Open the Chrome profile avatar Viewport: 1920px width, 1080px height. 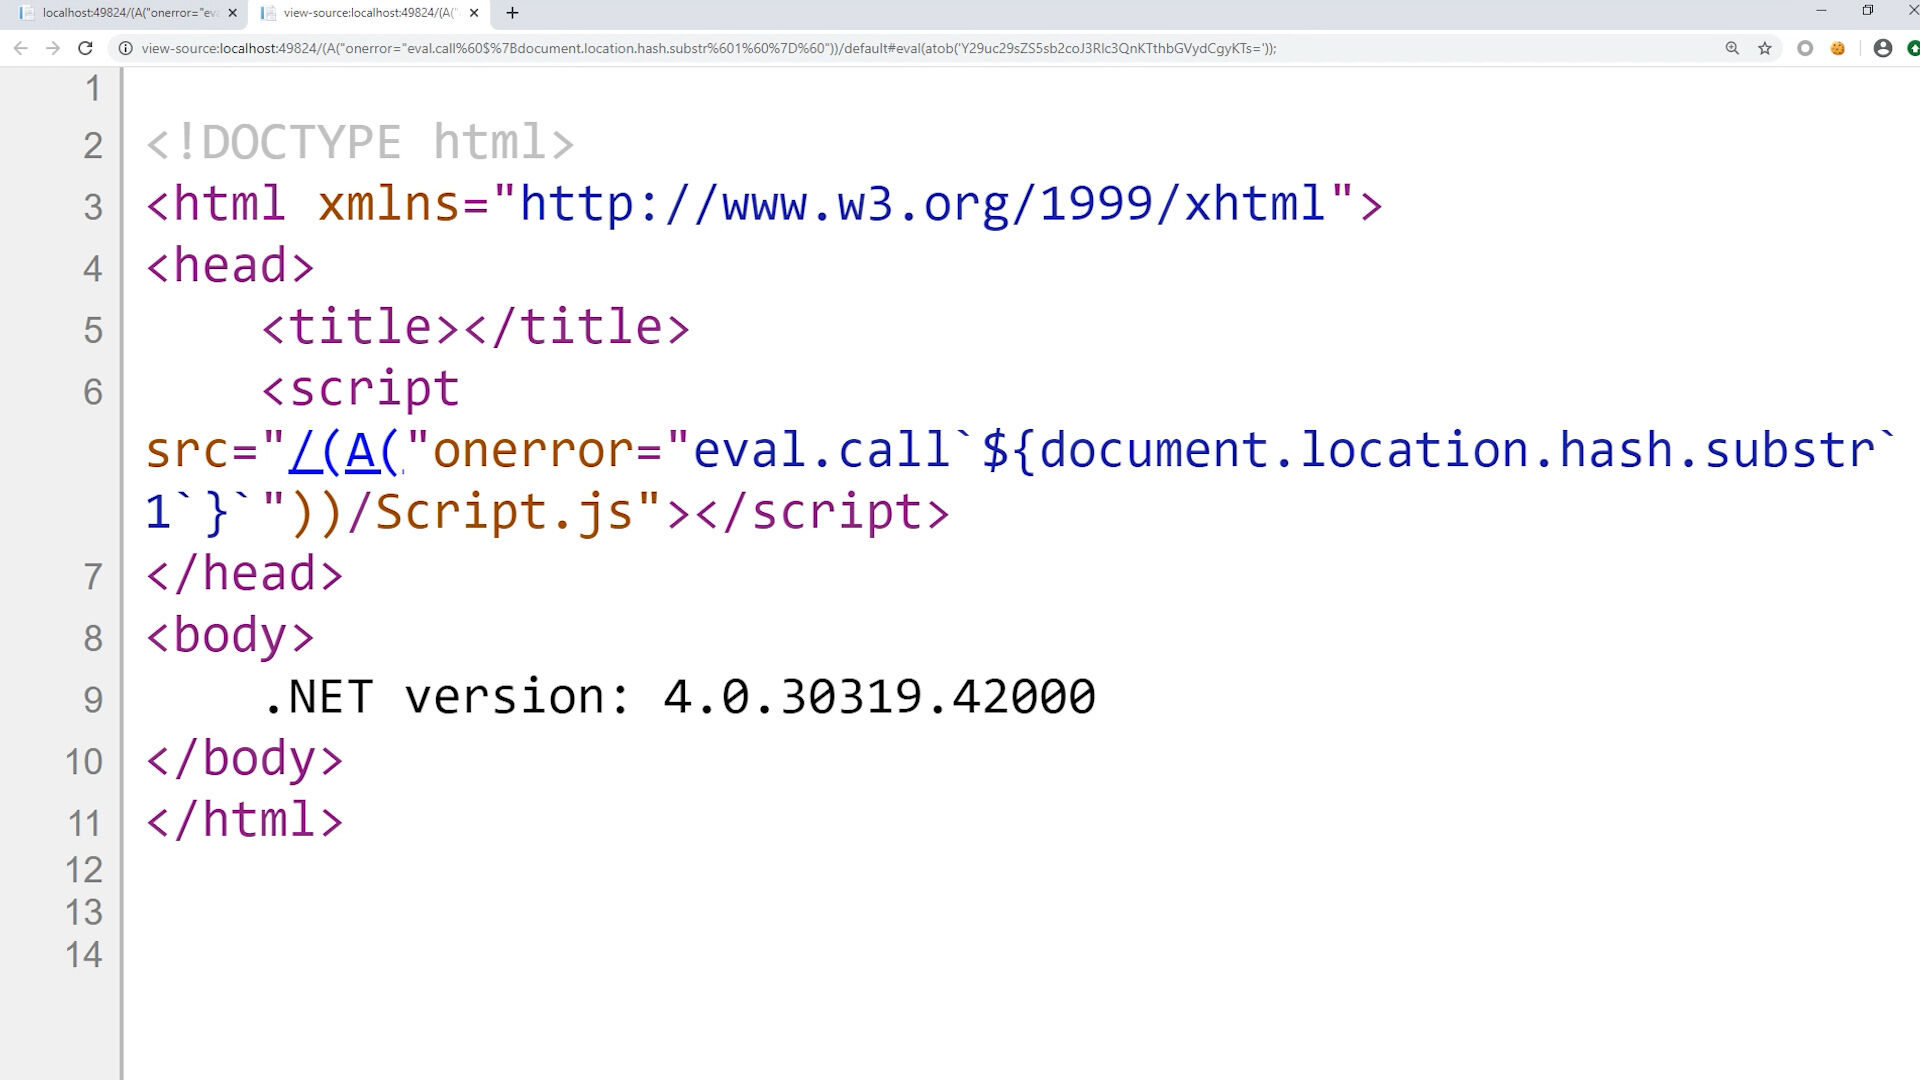pyautogui.click(x=1883, y=48)
